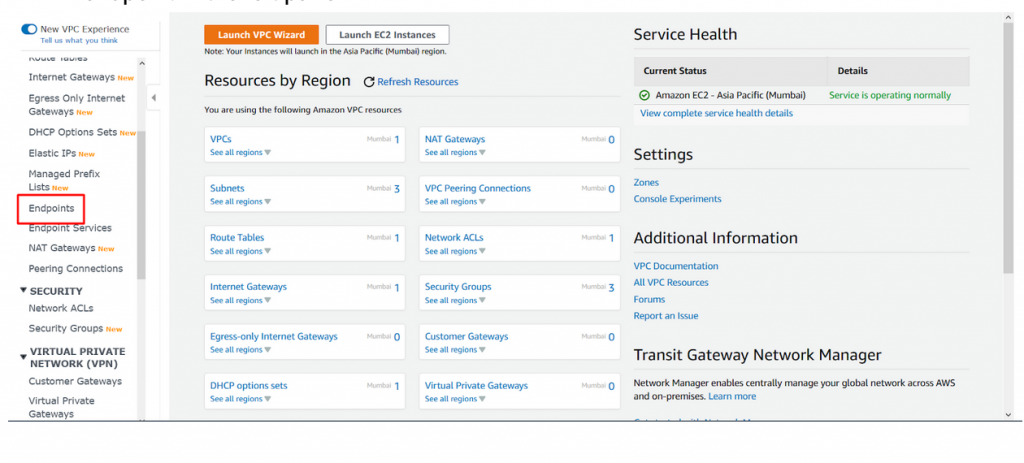This screenshot has width=1024, height=463.
Task: Open Network ACLs under SECURITY in the sidebar
Action: (x=61, y=308)
